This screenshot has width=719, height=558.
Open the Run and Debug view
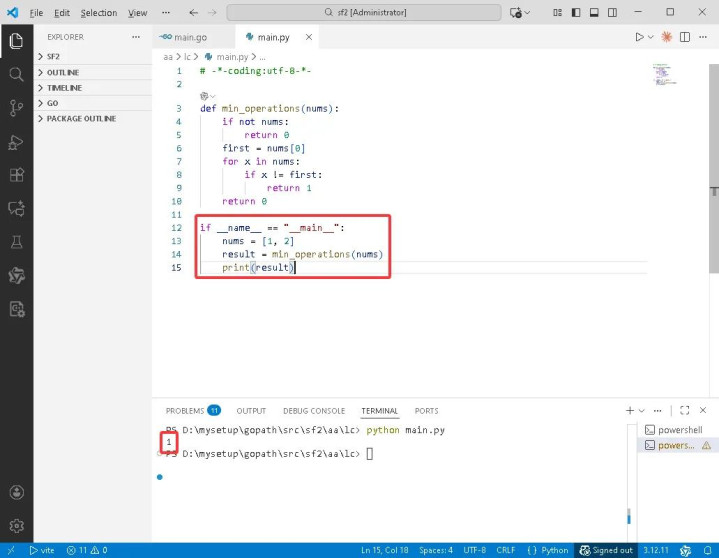tap(16, 142)
